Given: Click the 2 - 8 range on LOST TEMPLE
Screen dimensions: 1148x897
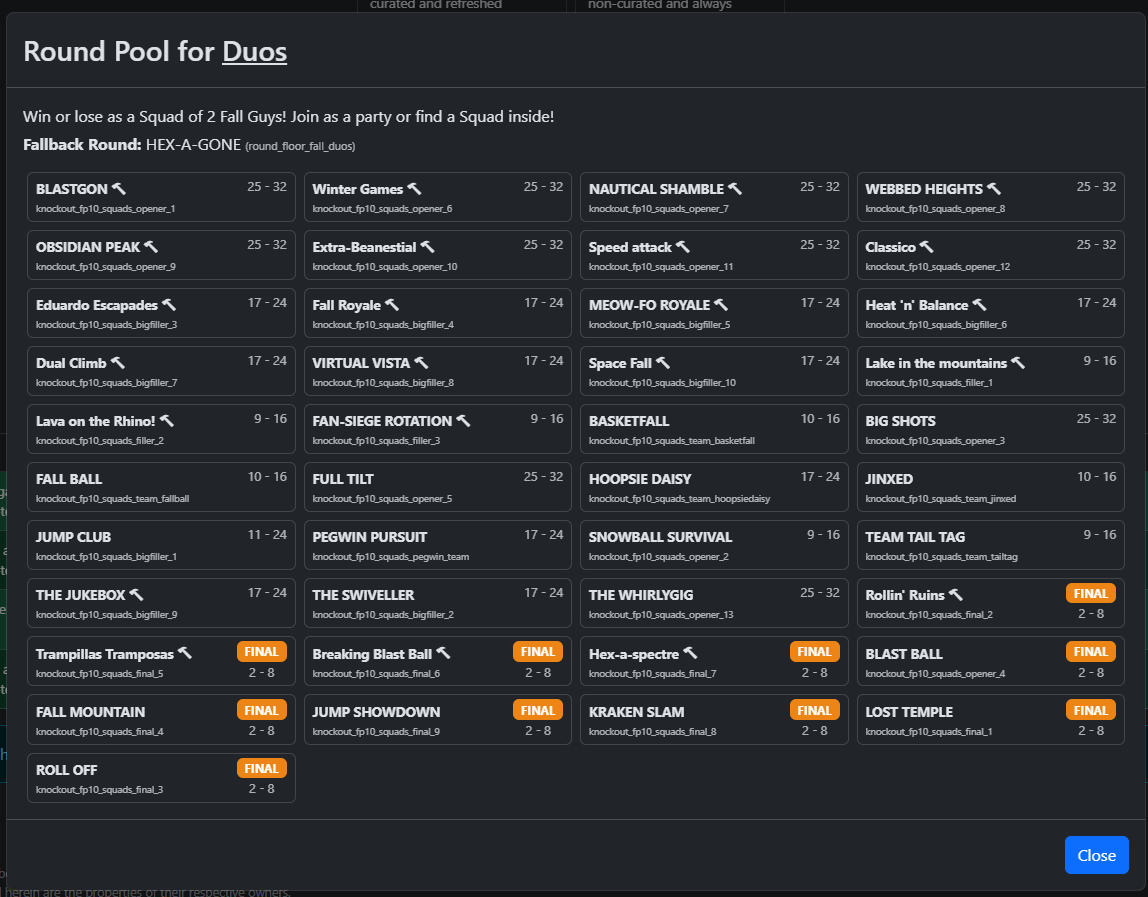Looking at the screenshot, I should 1091,730.
